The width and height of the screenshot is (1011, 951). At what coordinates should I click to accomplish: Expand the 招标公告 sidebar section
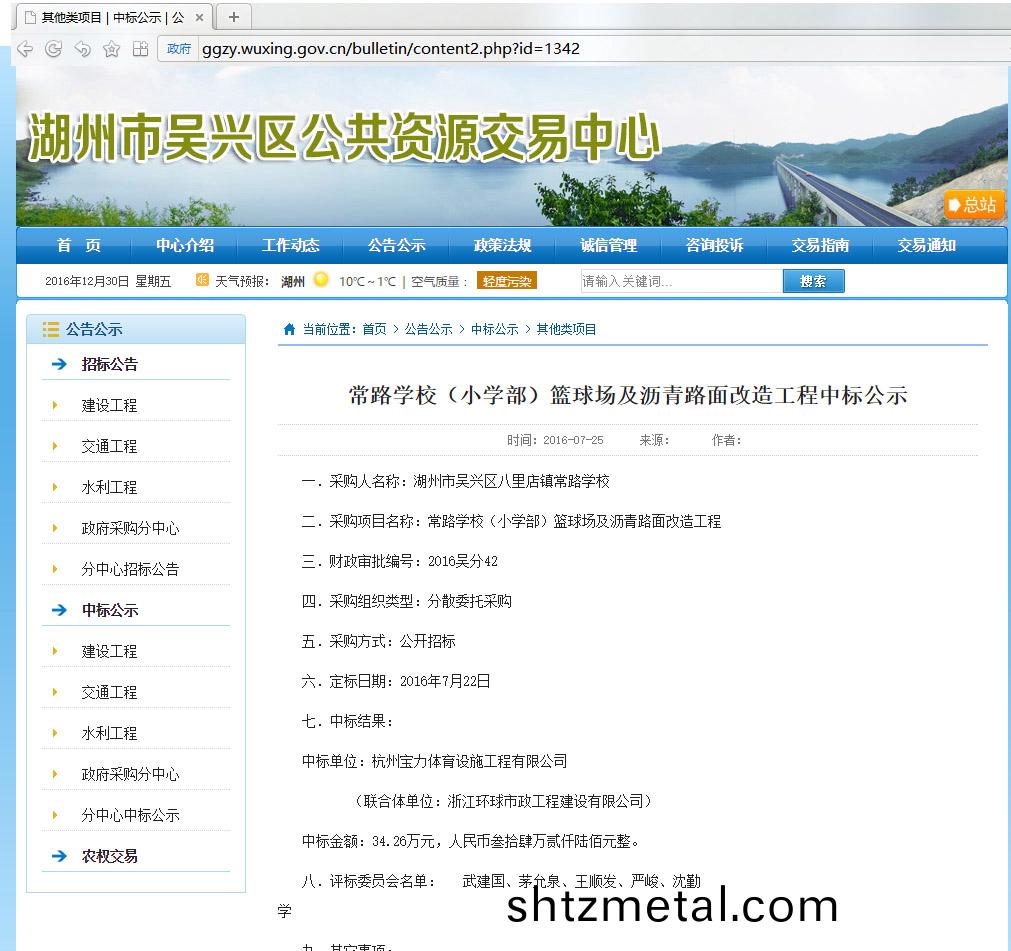(x=110, y=364)
